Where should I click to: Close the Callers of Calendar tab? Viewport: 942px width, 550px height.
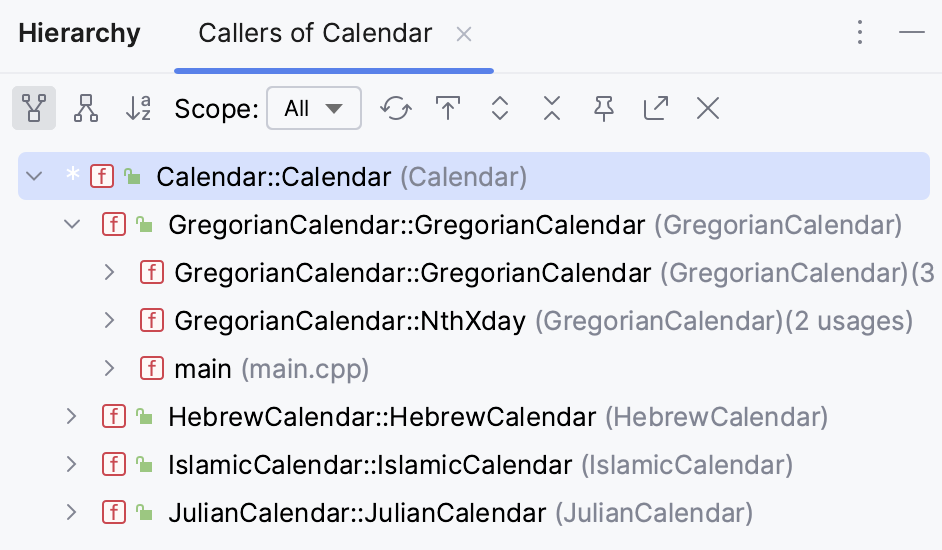[x=464, y=34]
